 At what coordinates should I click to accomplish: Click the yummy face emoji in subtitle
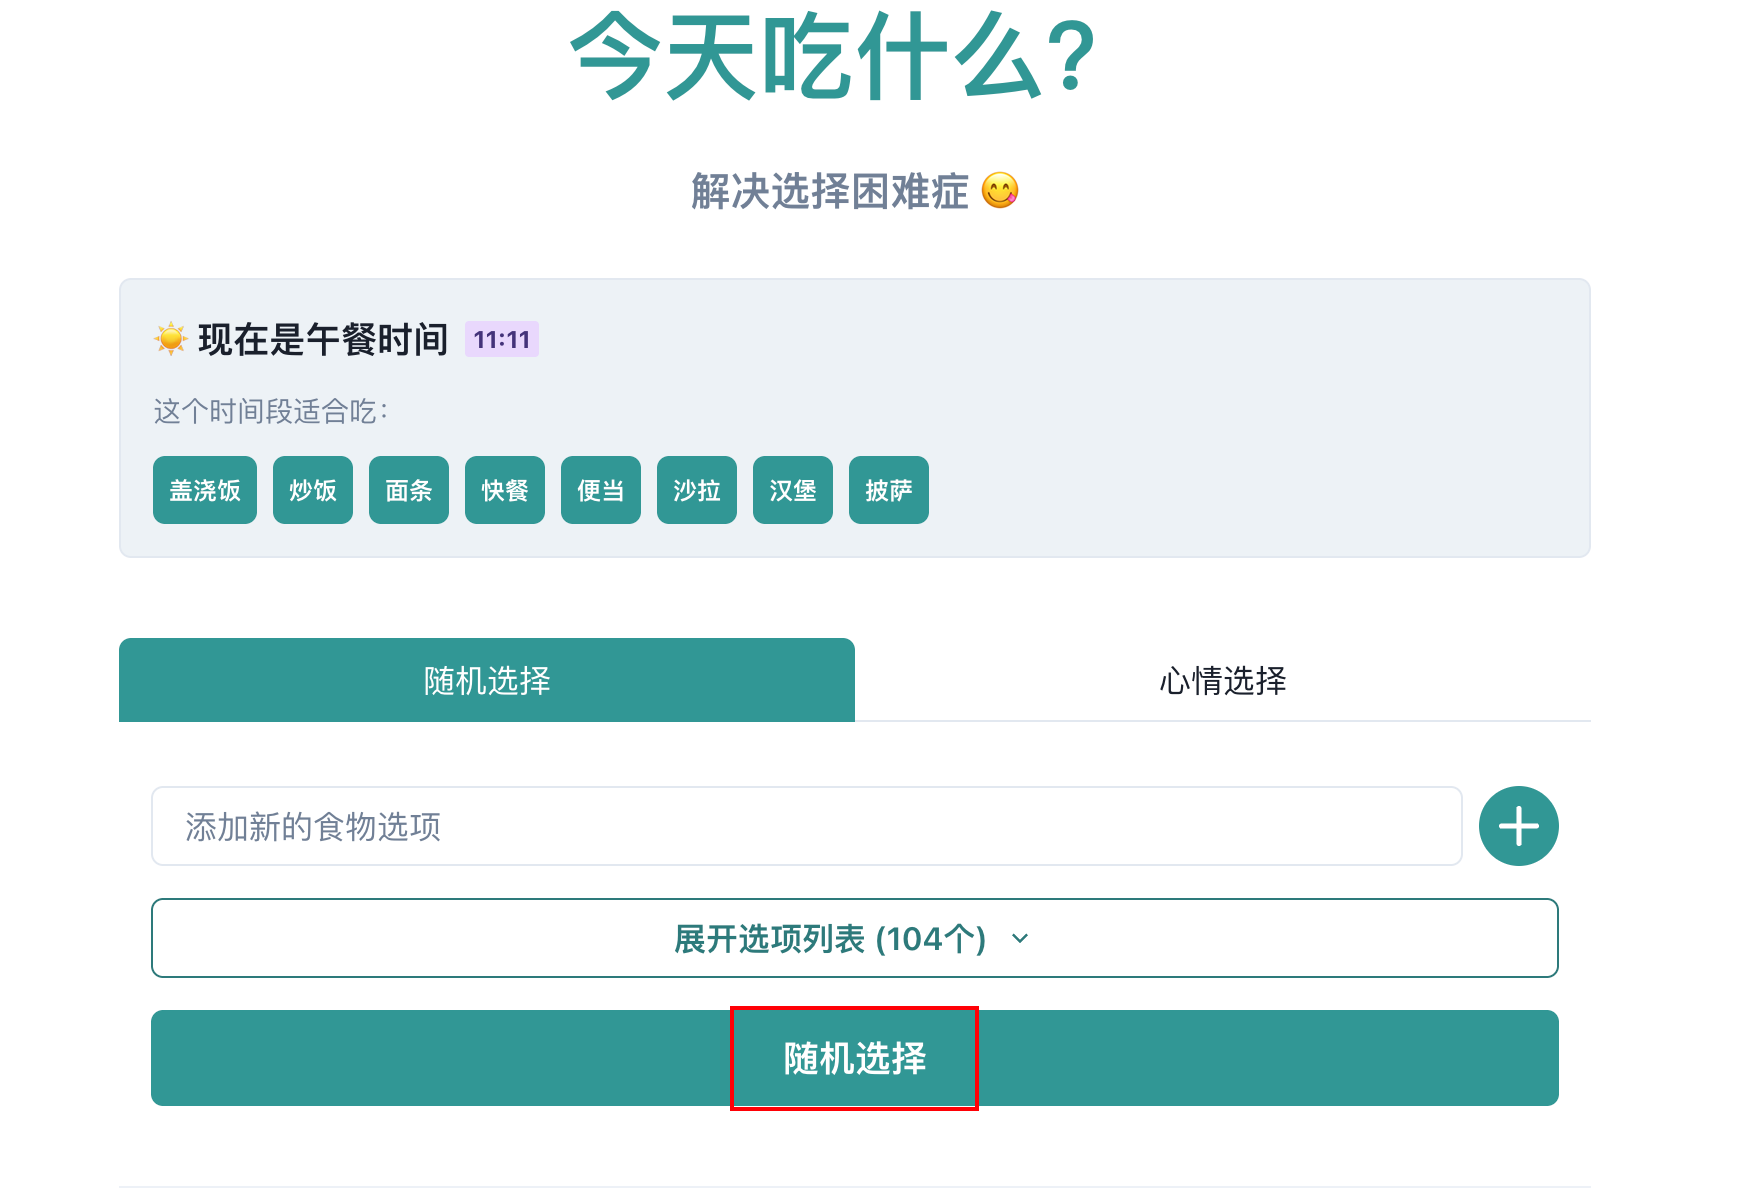click(999, 190)
